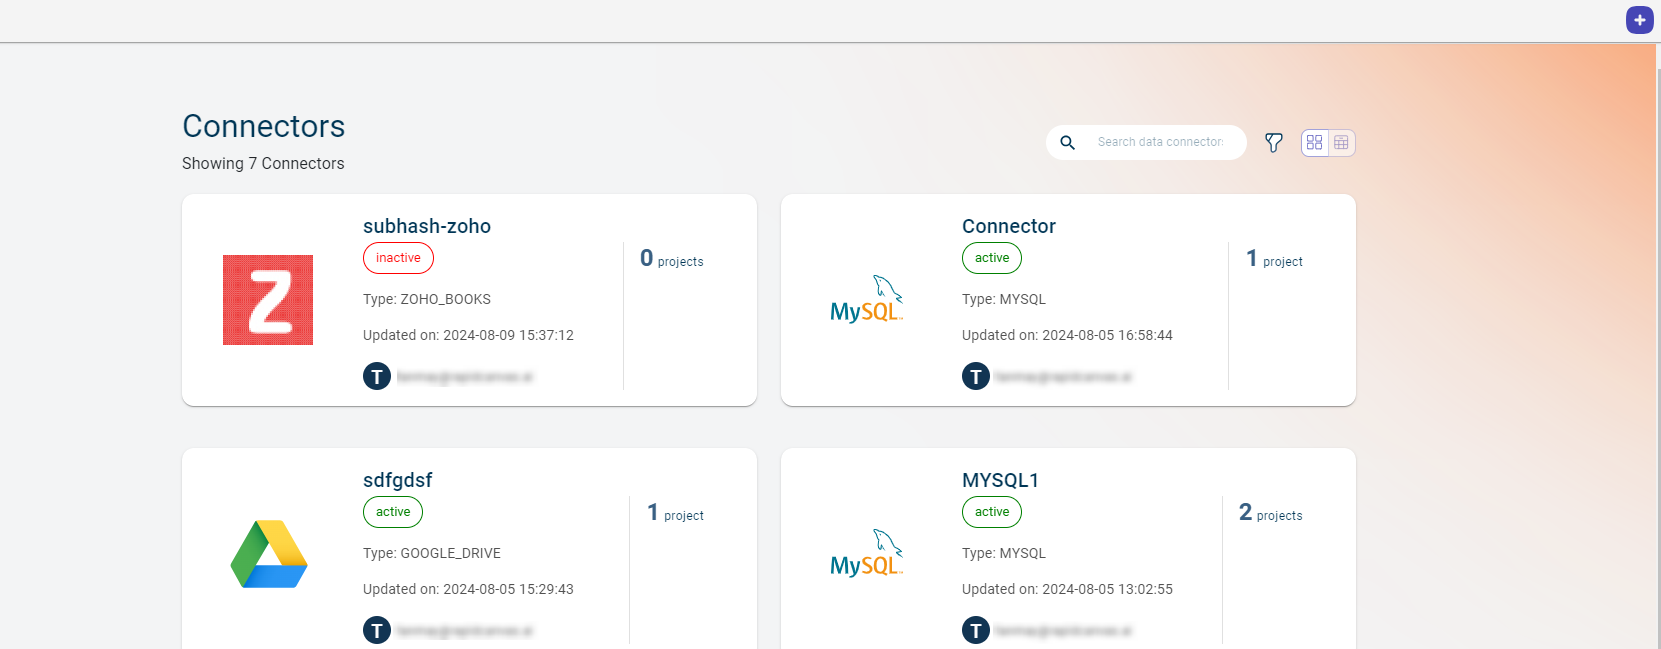The height and width of the screenshot is (649, 1661).
Task: Switch to grid card view
Action: point(1314,143)
